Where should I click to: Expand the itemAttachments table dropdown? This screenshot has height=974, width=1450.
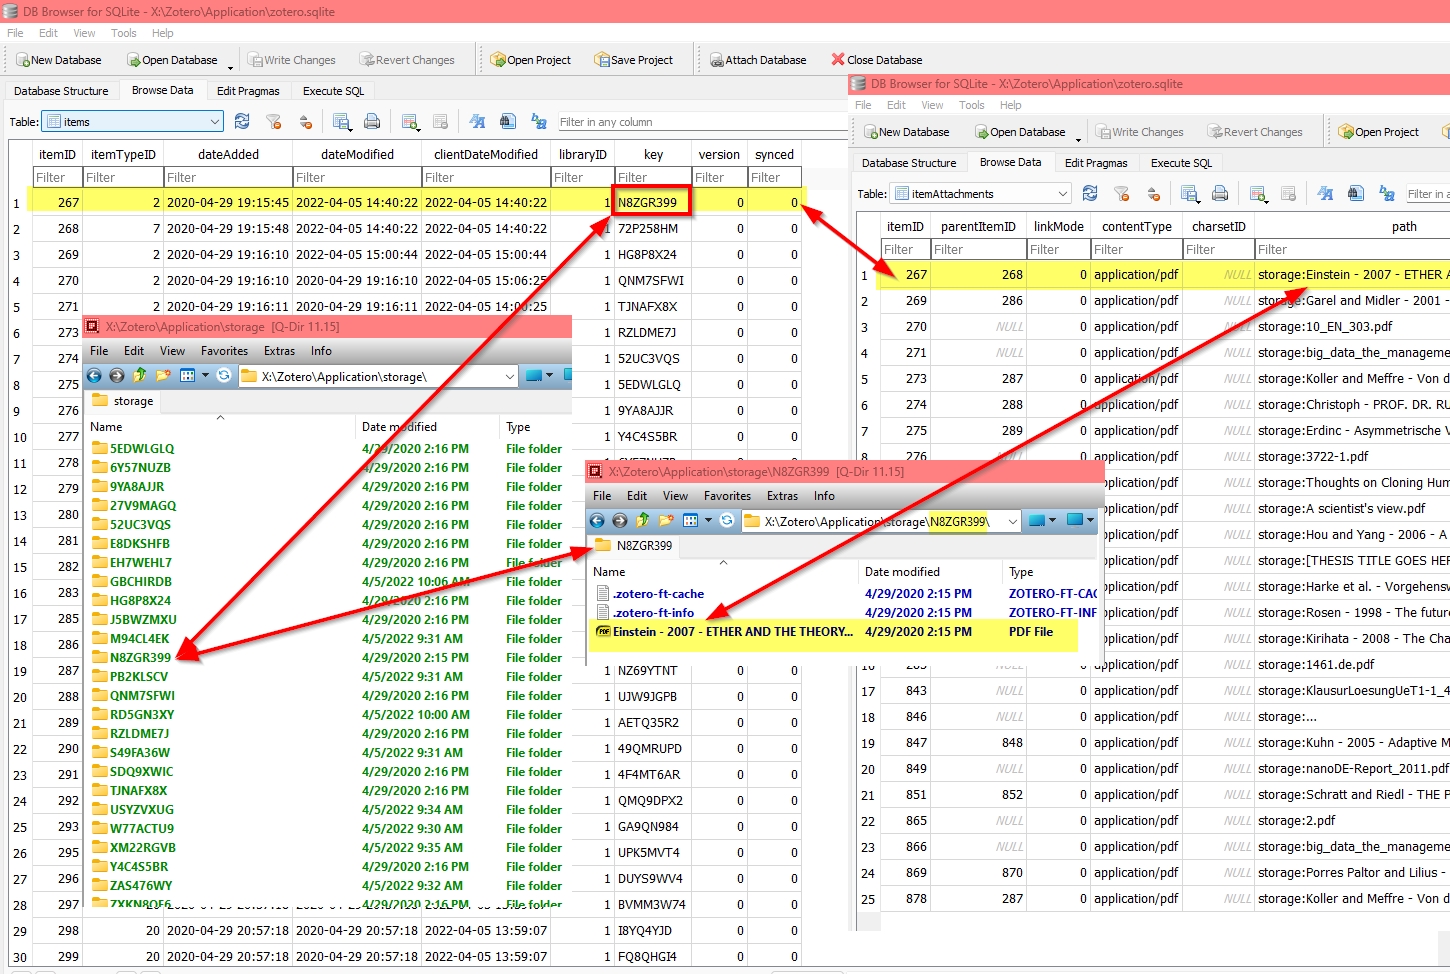tap(1062, 194)
